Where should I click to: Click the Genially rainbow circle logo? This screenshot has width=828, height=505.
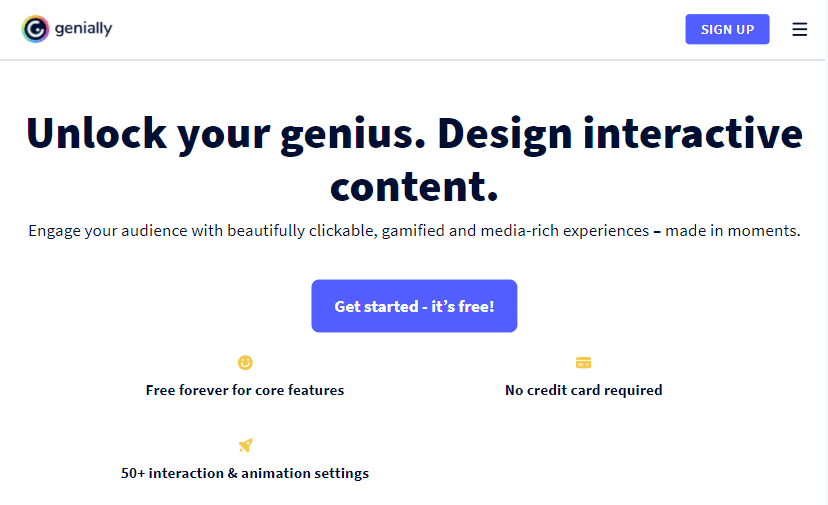pyautogui.click(x=35, y=29)
